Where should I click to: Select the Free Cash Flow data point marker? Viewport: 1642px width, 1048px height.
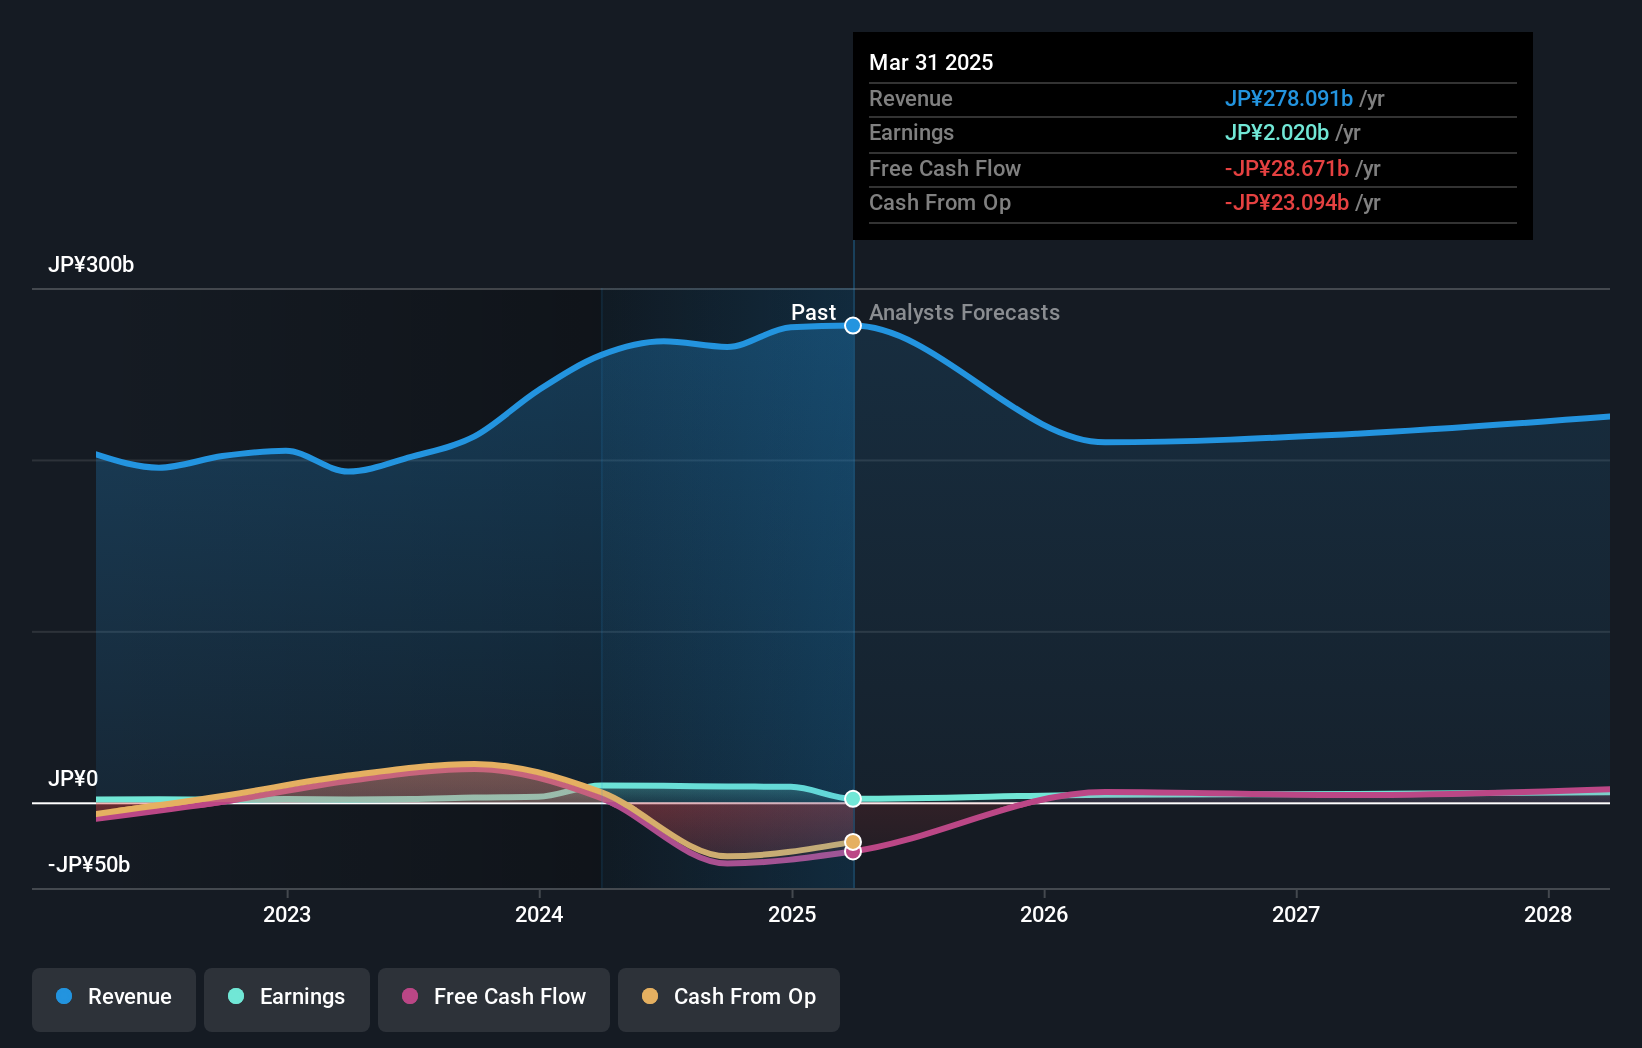coord(853,852)
